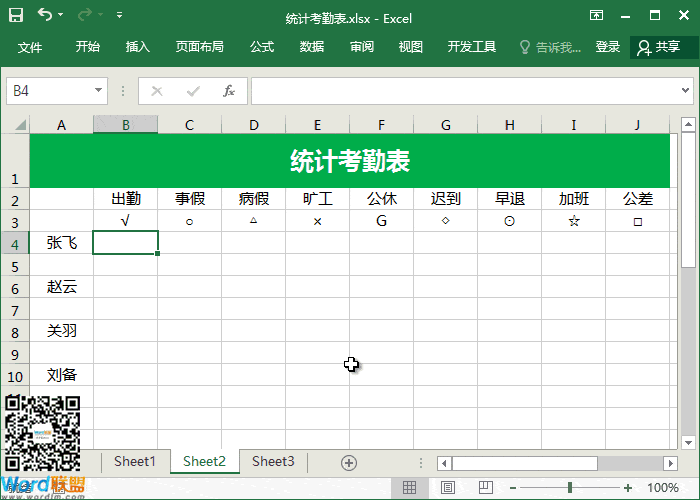
Task: Click the zoom slider handle
Action: click(x=570, y=488)
